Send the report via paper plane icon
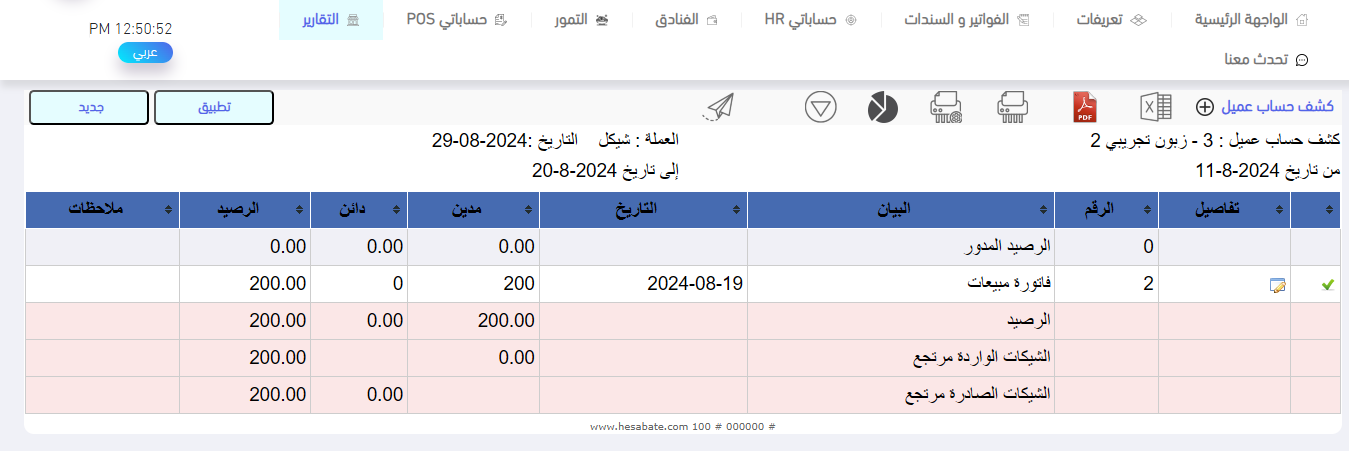Screen dimensions: 1349x451 point(718,107)
